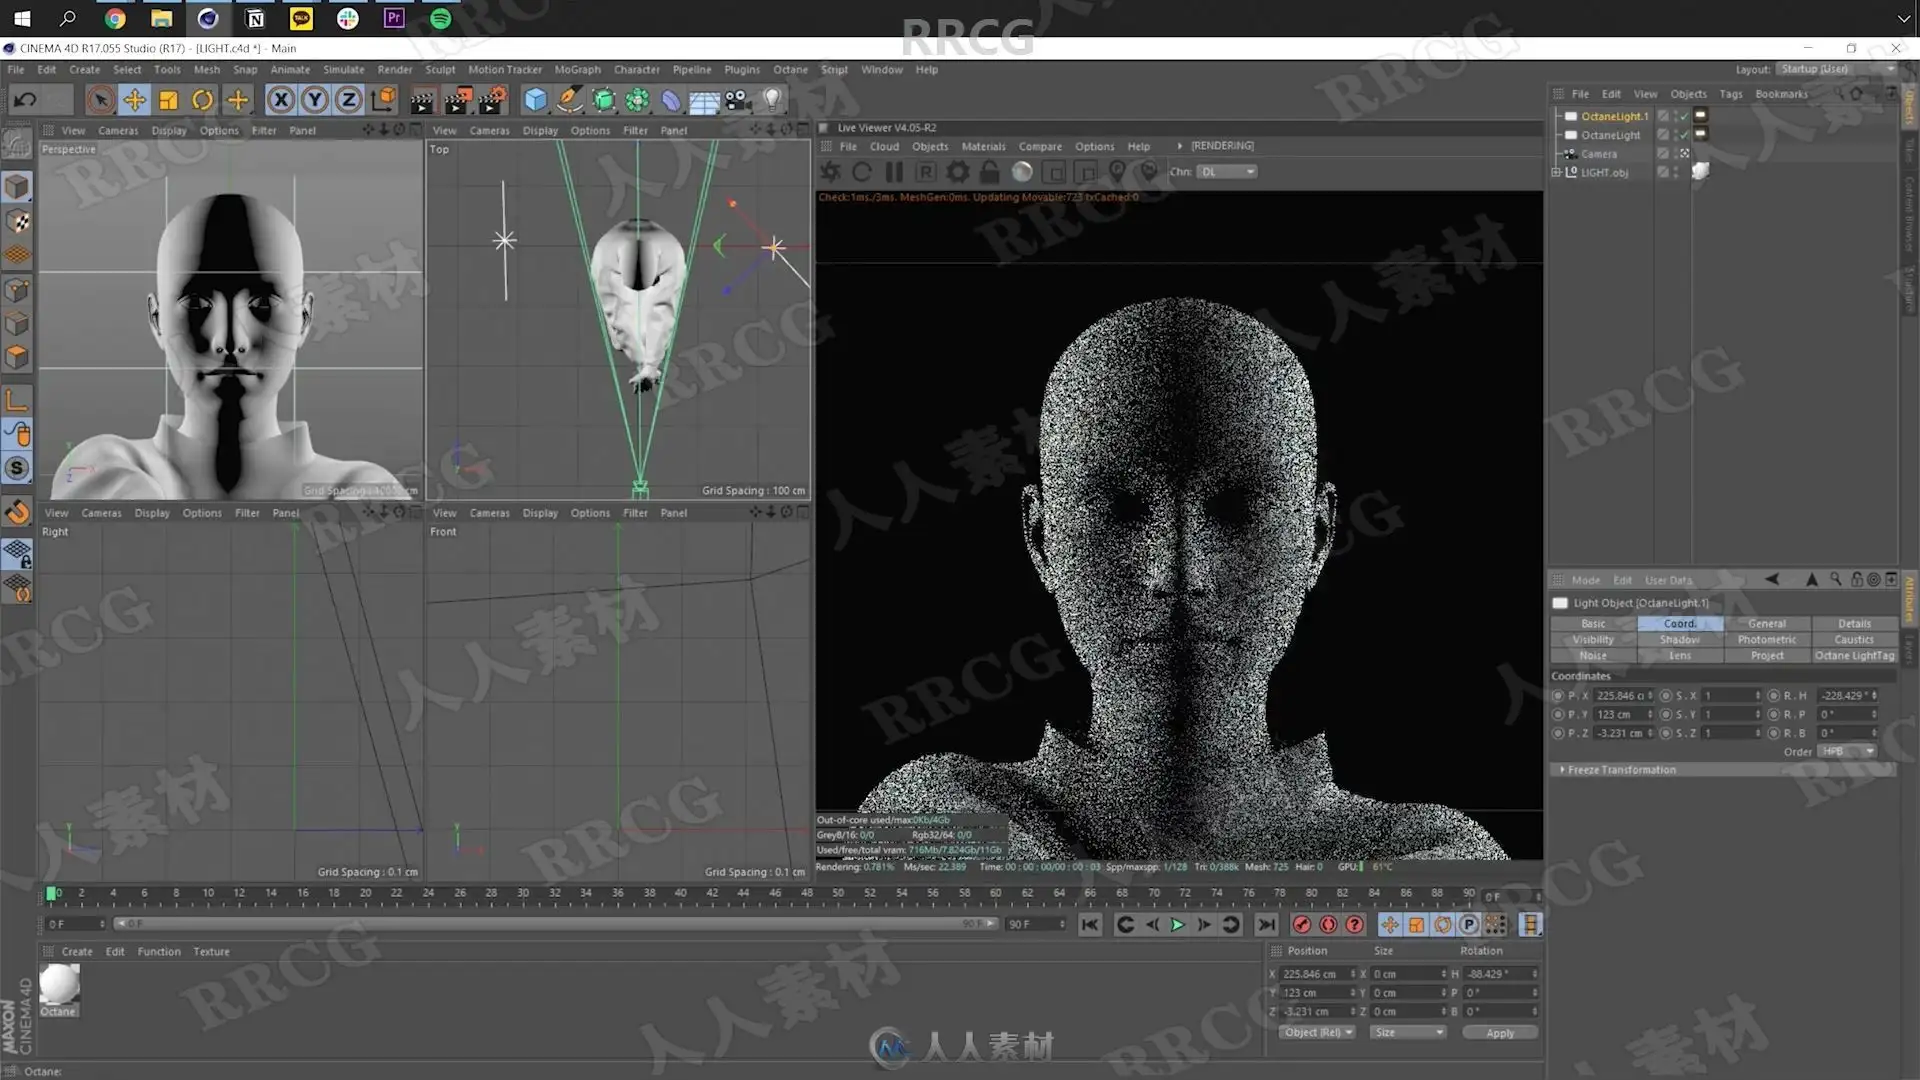Open the Chn DL channel dropdown
The image size is (1920, 1080).
point(1227,172)
